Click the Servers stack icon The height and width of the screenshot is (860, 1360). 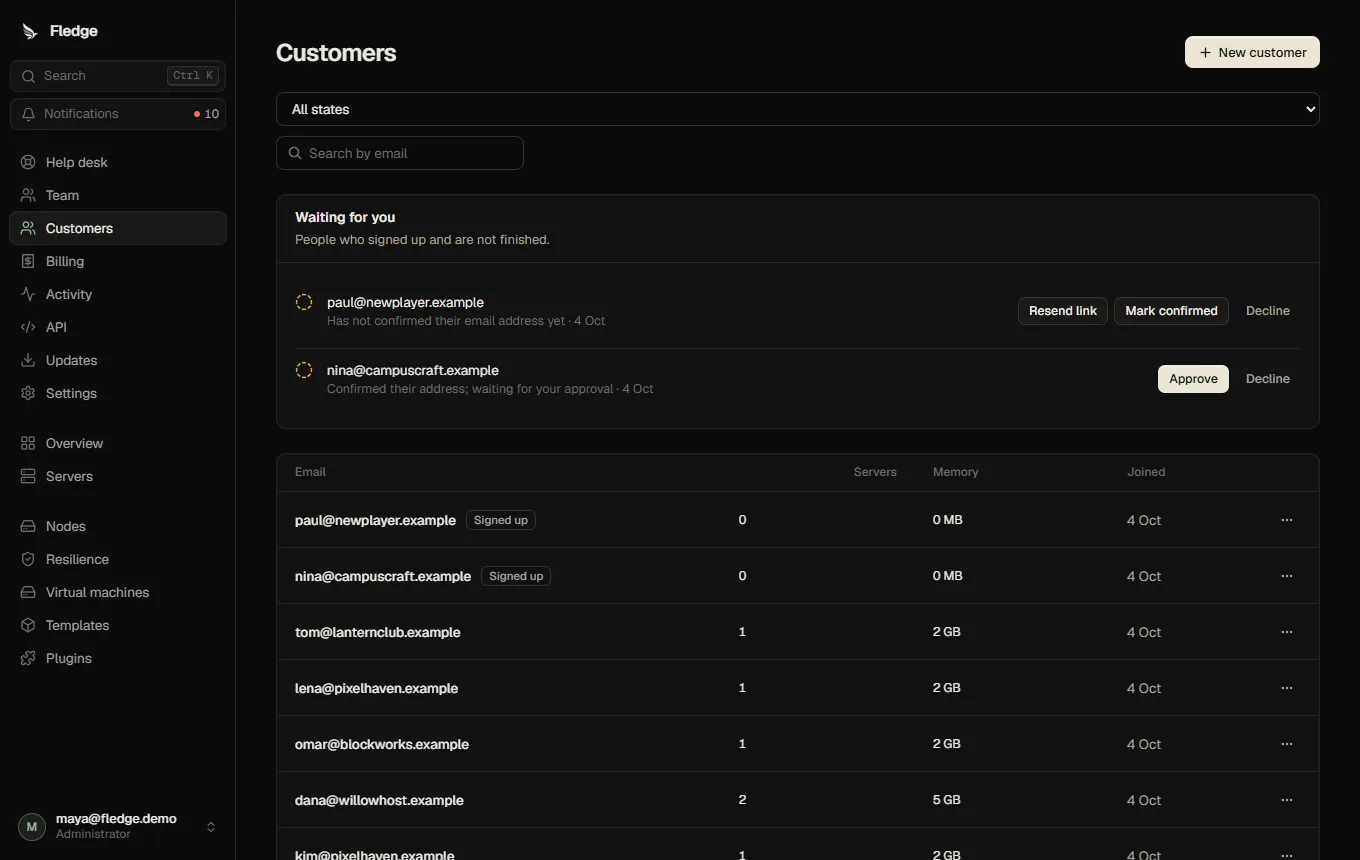(28, 476)
